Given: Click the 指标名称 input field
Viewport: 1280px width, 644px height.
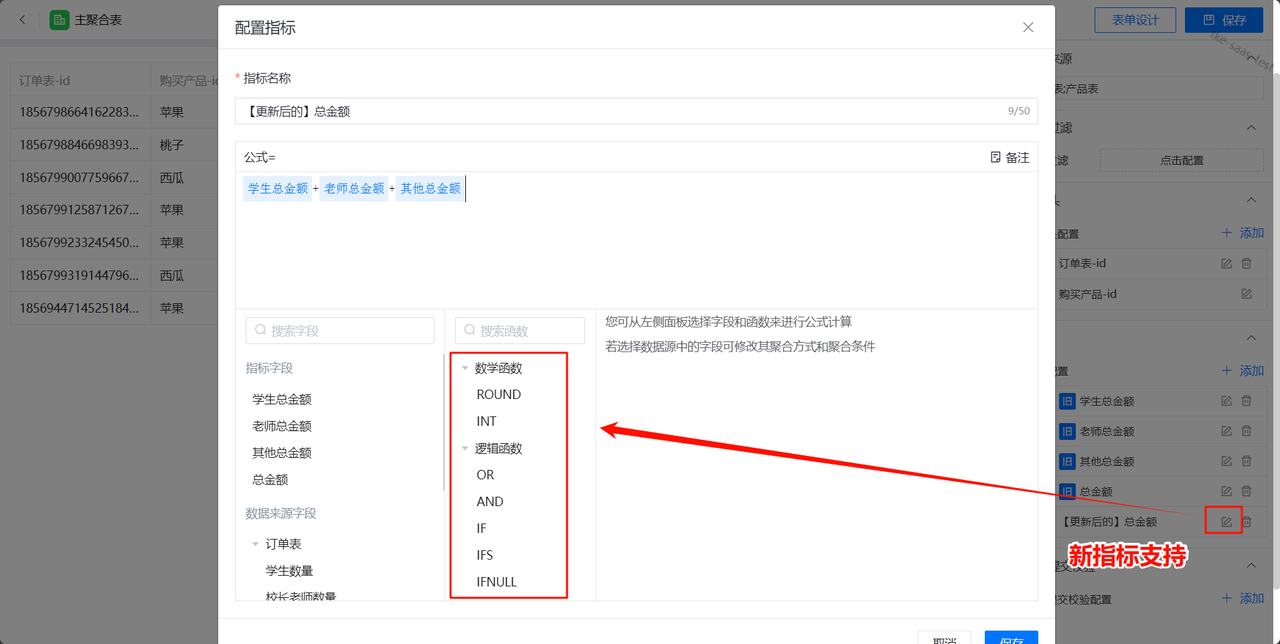Looking at the screenshot, I should point(620,112).
